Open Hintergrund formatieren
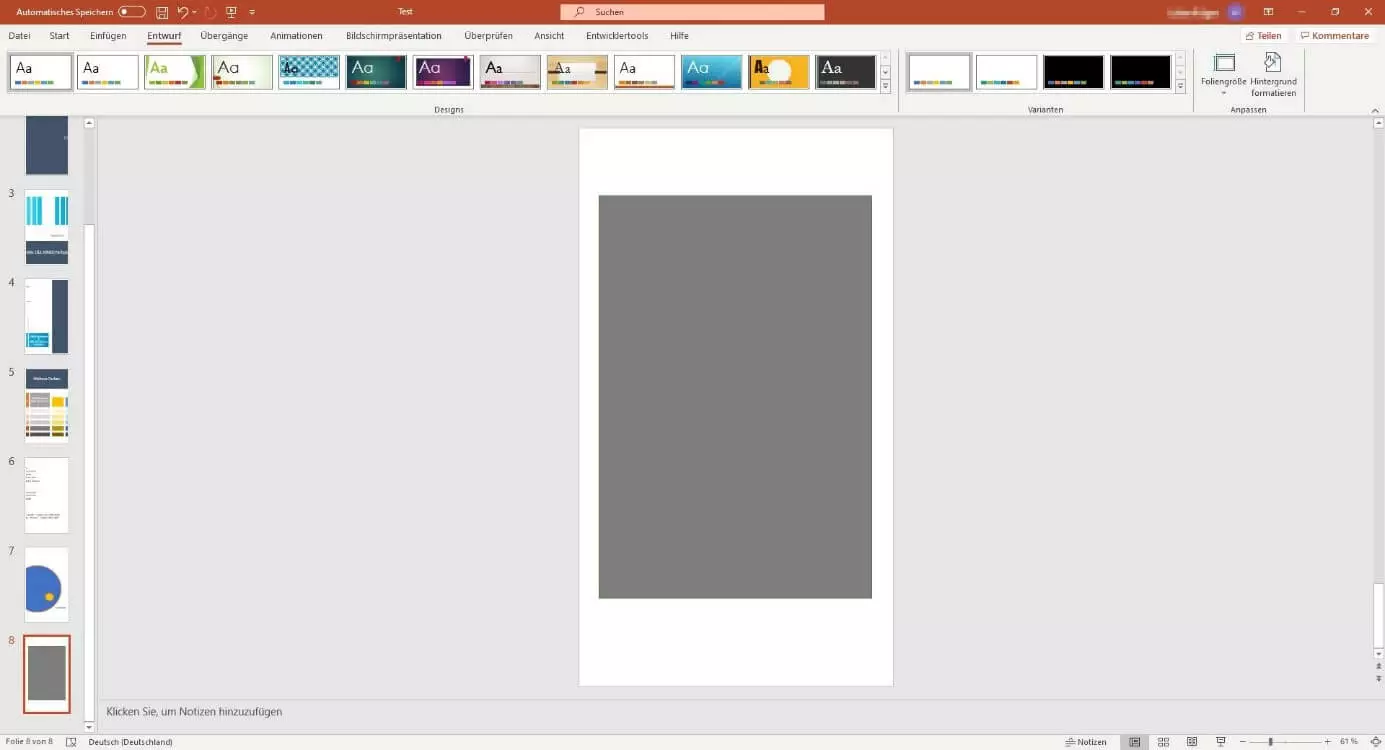The width and height of the screenshot is (1385, 750). [1273, 75]
